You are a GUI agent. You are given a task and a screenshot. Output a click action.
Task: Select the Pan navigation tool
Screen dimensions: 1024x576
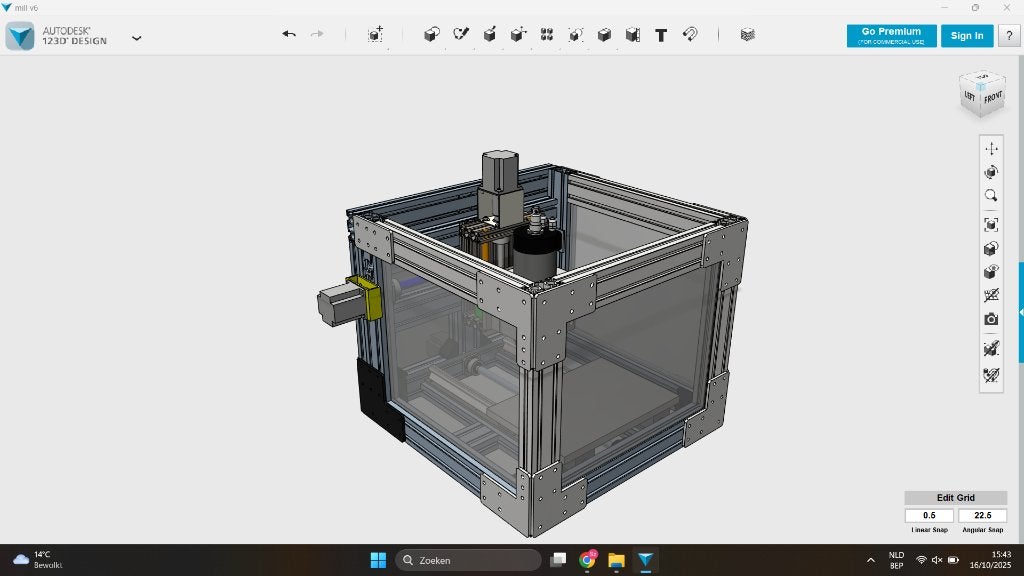click(x=991, y=149)
